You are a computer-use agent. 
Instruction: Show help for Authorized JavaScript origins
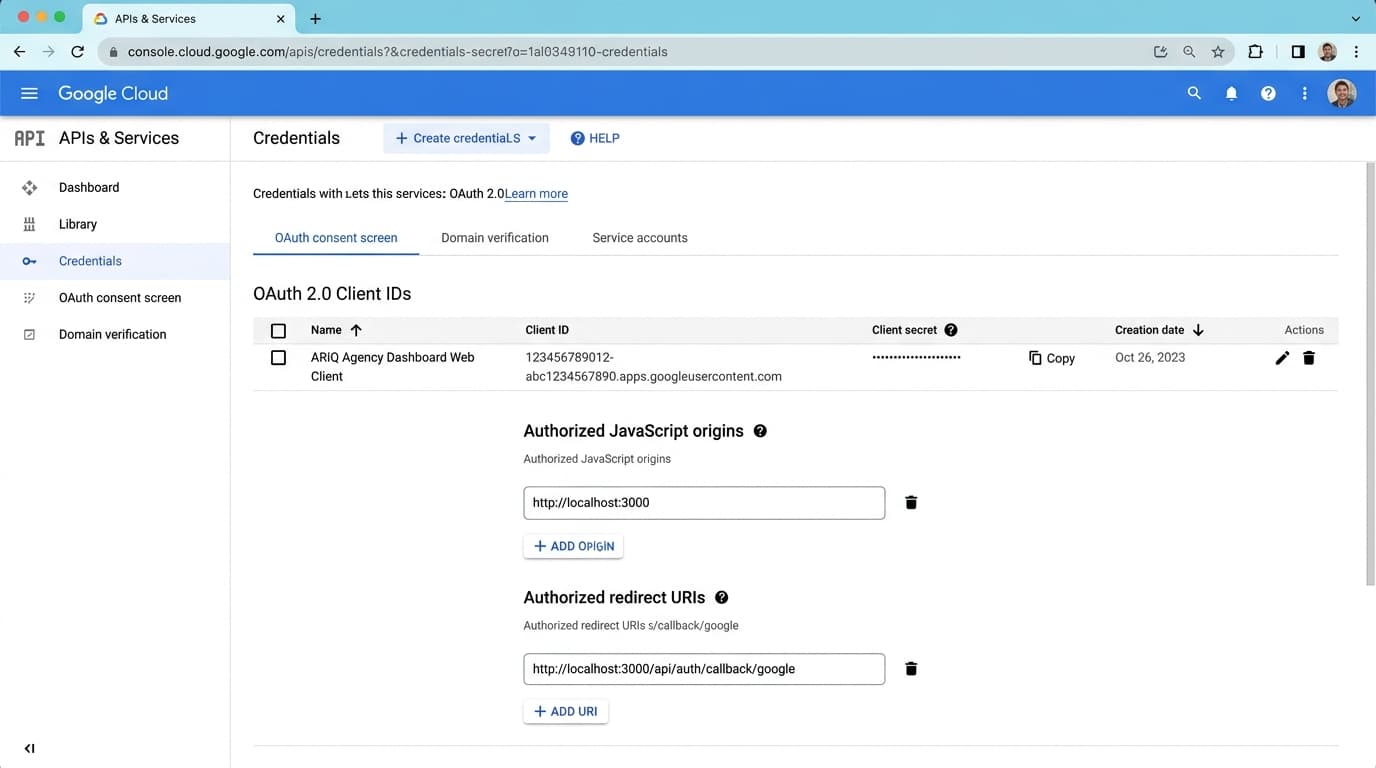[760, 431]
